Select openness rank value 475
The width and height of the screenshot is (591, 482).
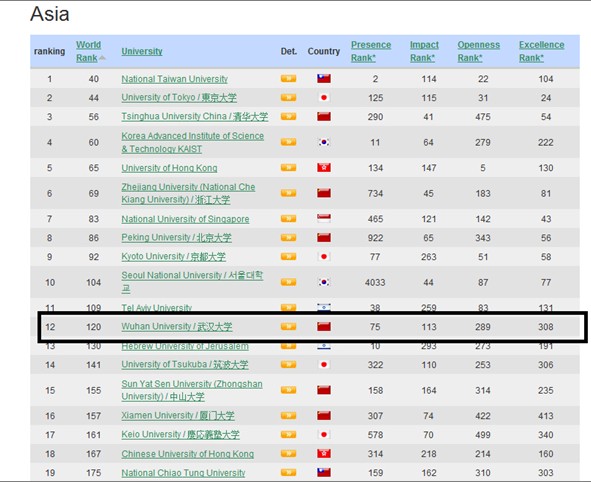(483, 117)
